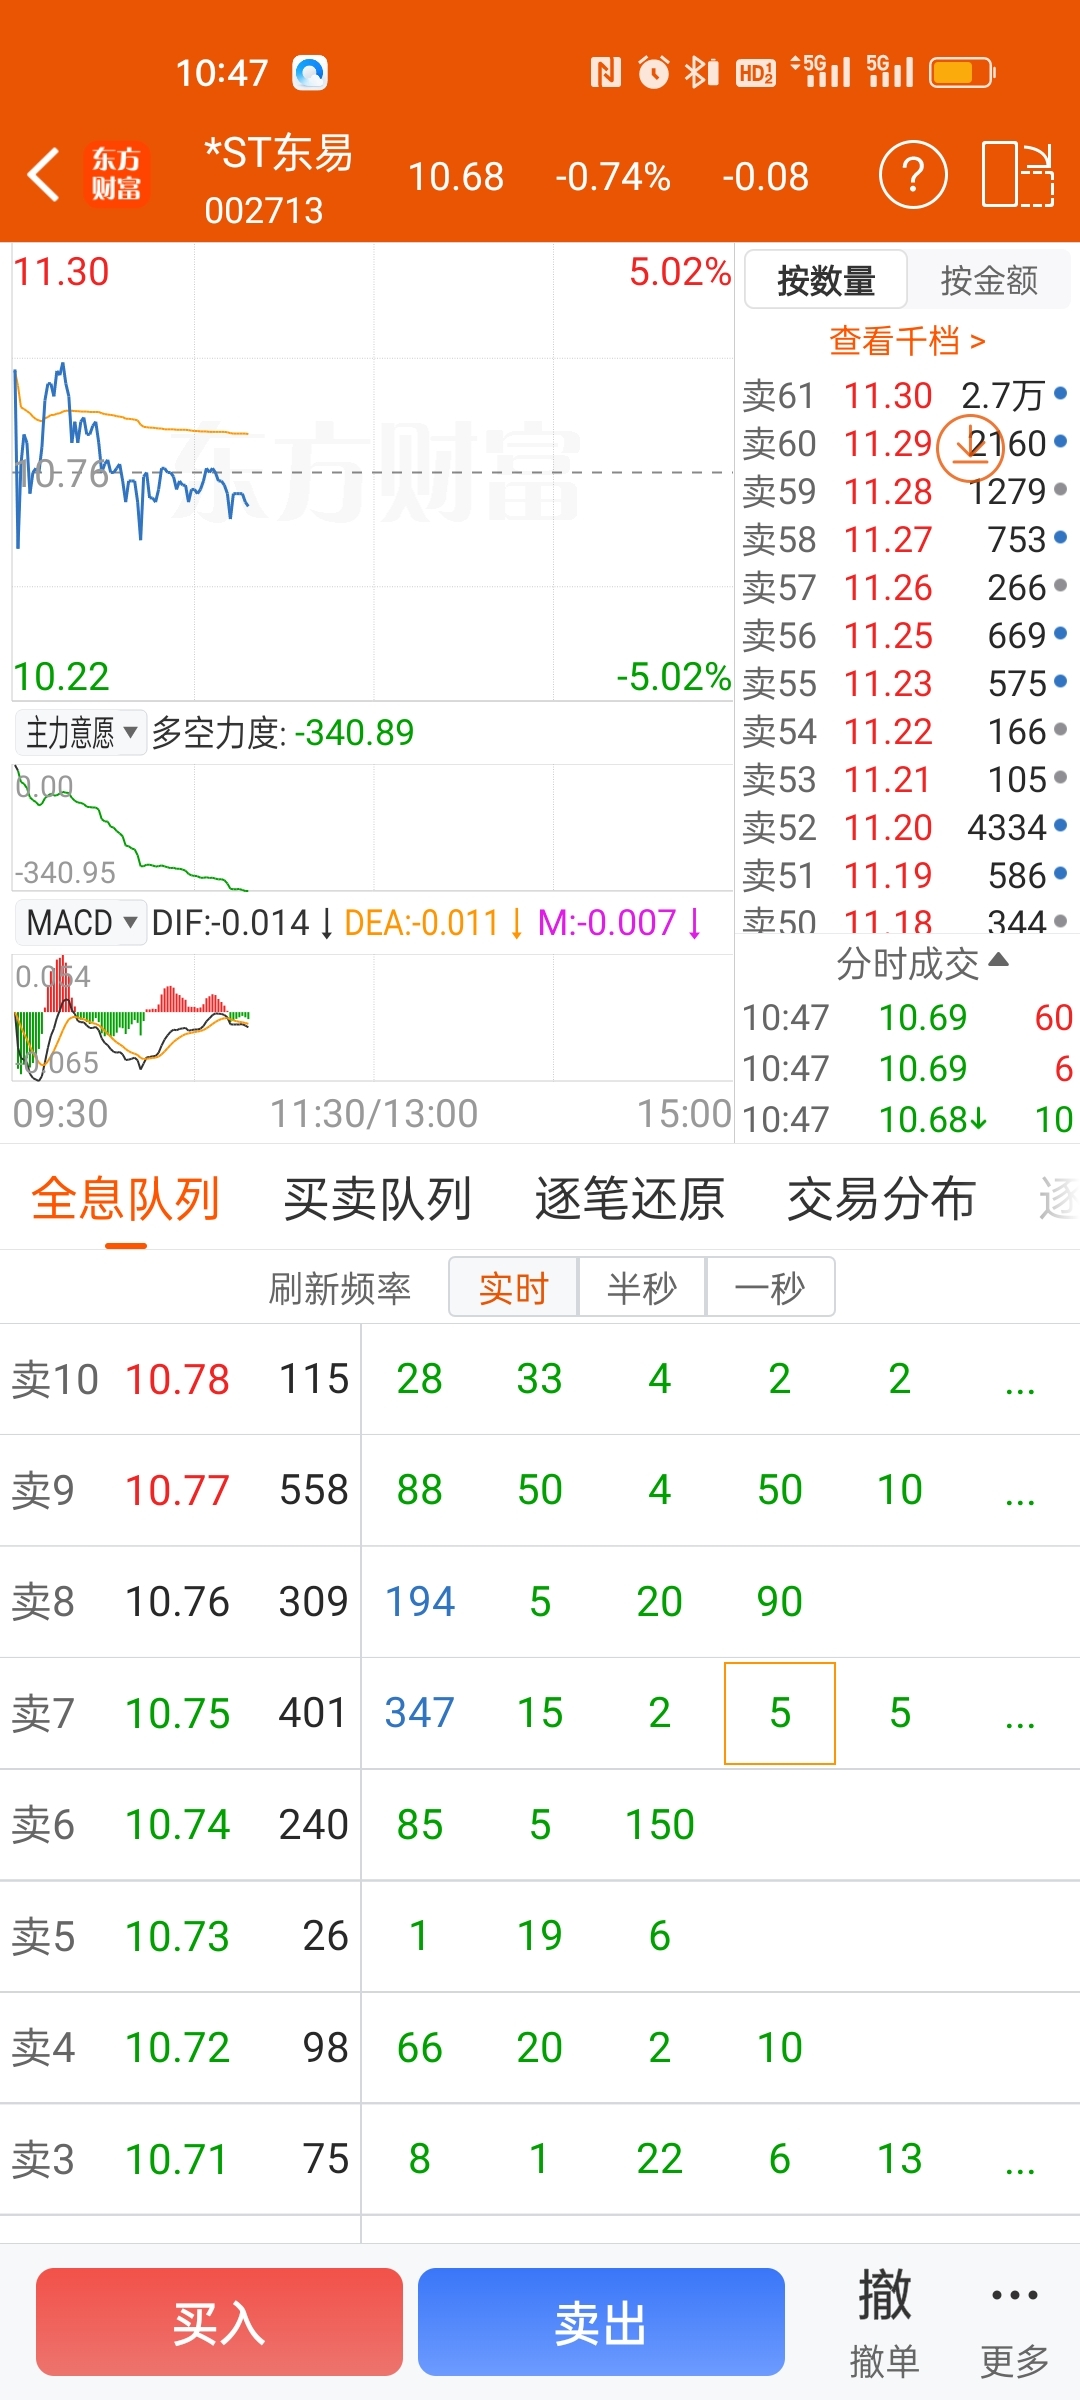Tap order 22 in 卖3 row
1080x2400 pixels.
click(660, 2160)
